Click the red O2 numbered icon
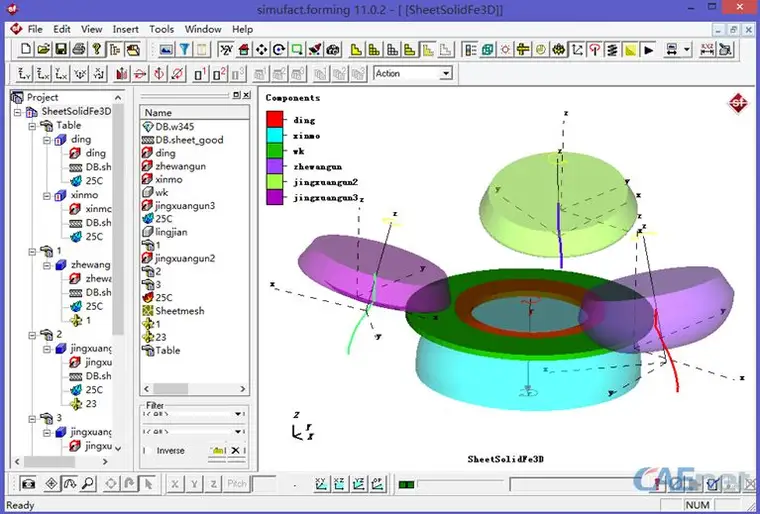The image size is (760, 514). [x=219, y=74]
